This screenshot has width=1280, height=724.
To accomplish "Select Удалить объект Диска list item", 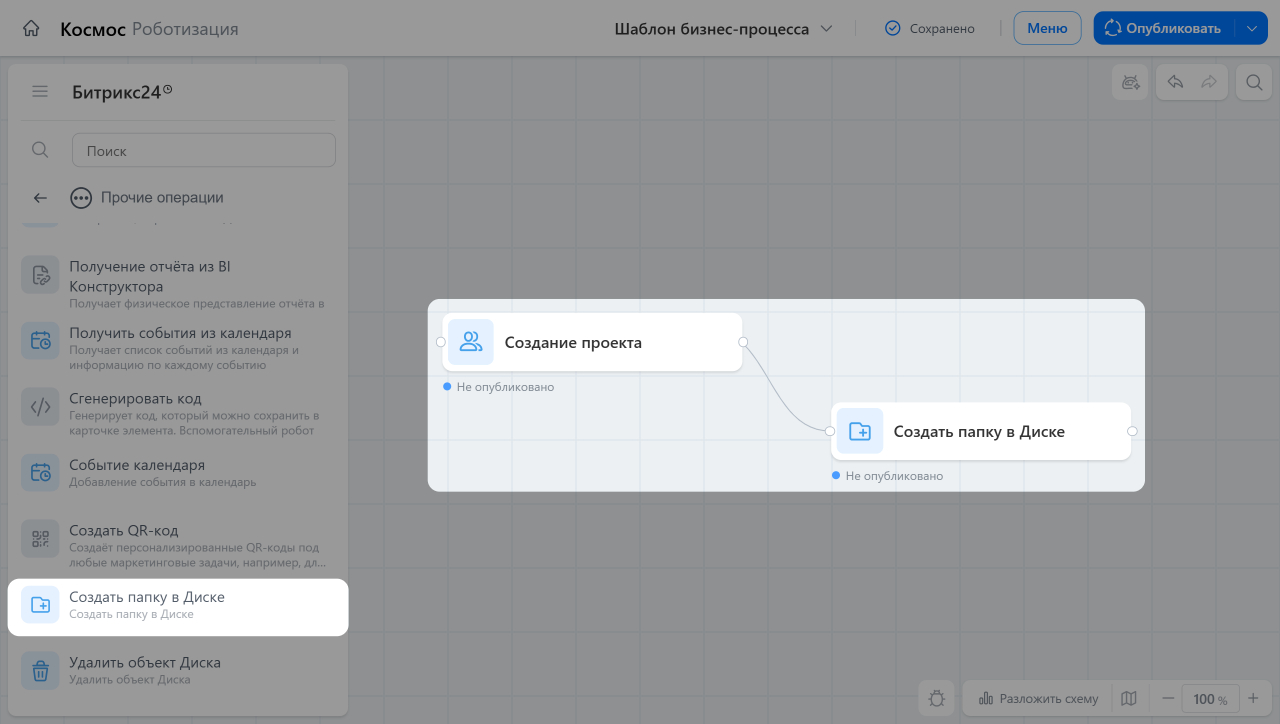I will 178,671.
